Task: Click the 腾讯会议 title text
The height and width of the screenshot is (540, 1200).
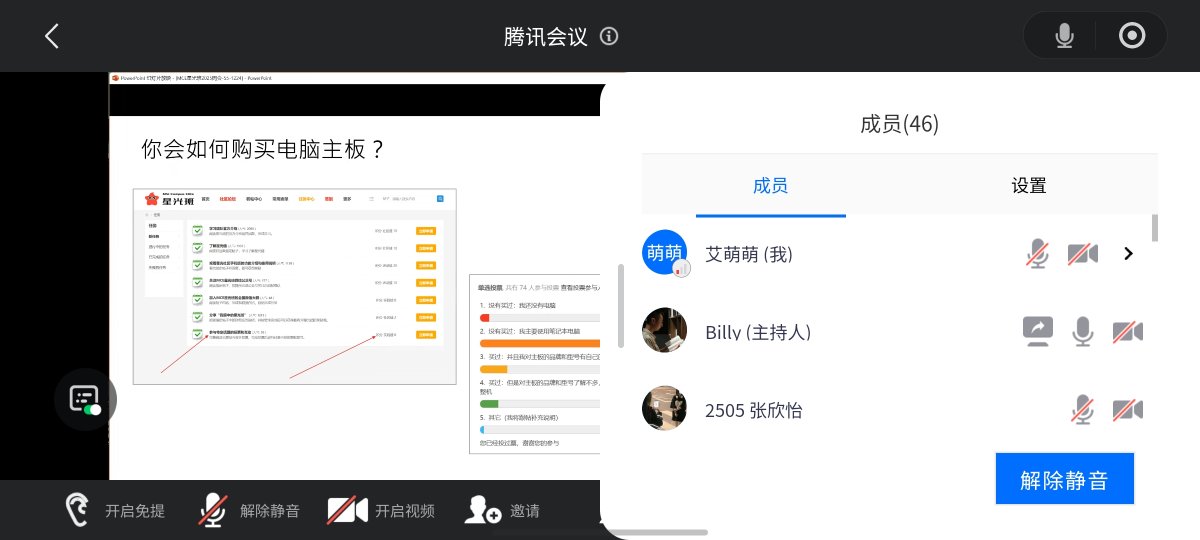Action: click(x=545, y=37)
